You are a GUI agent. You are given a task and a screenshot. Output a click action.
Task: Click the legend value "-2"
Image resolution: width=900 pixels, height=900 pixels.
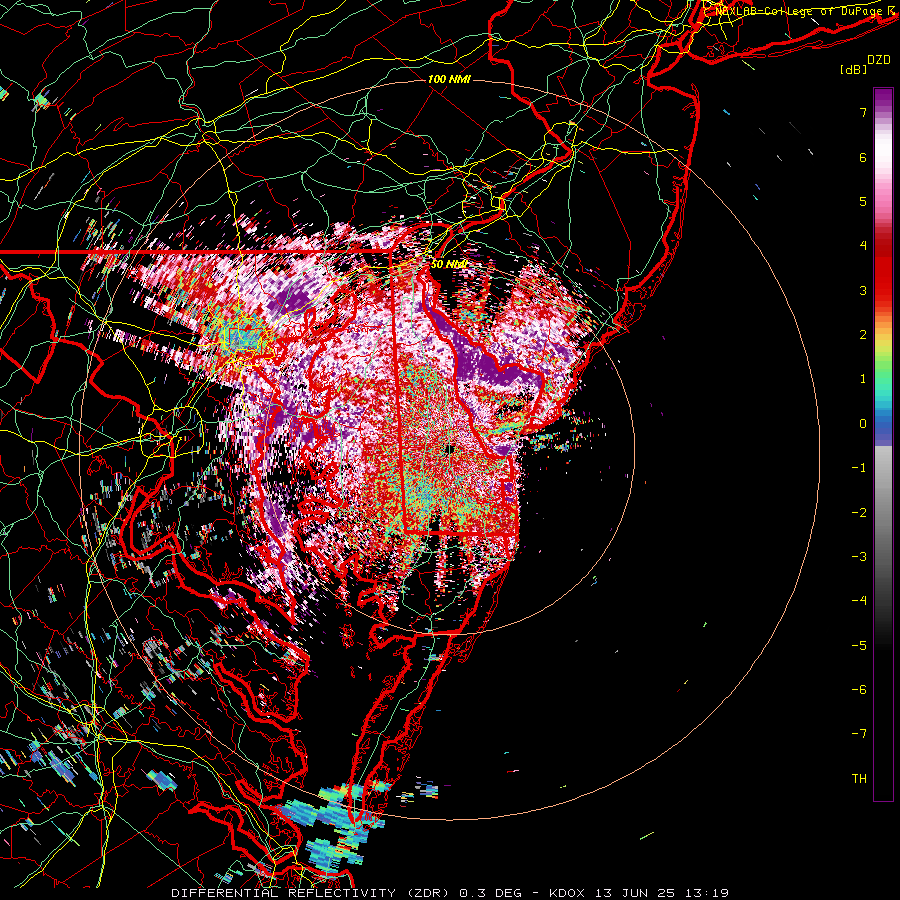(x=859, y=512)
